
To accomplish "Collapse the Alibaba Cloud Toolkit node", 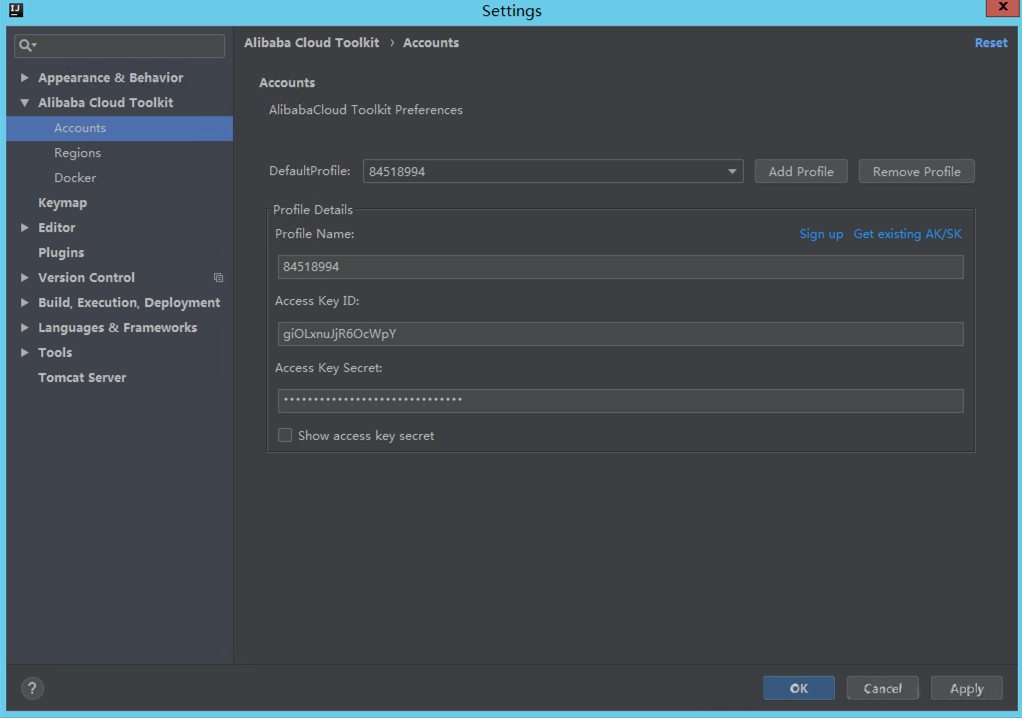I will click(x=24, y=102).
